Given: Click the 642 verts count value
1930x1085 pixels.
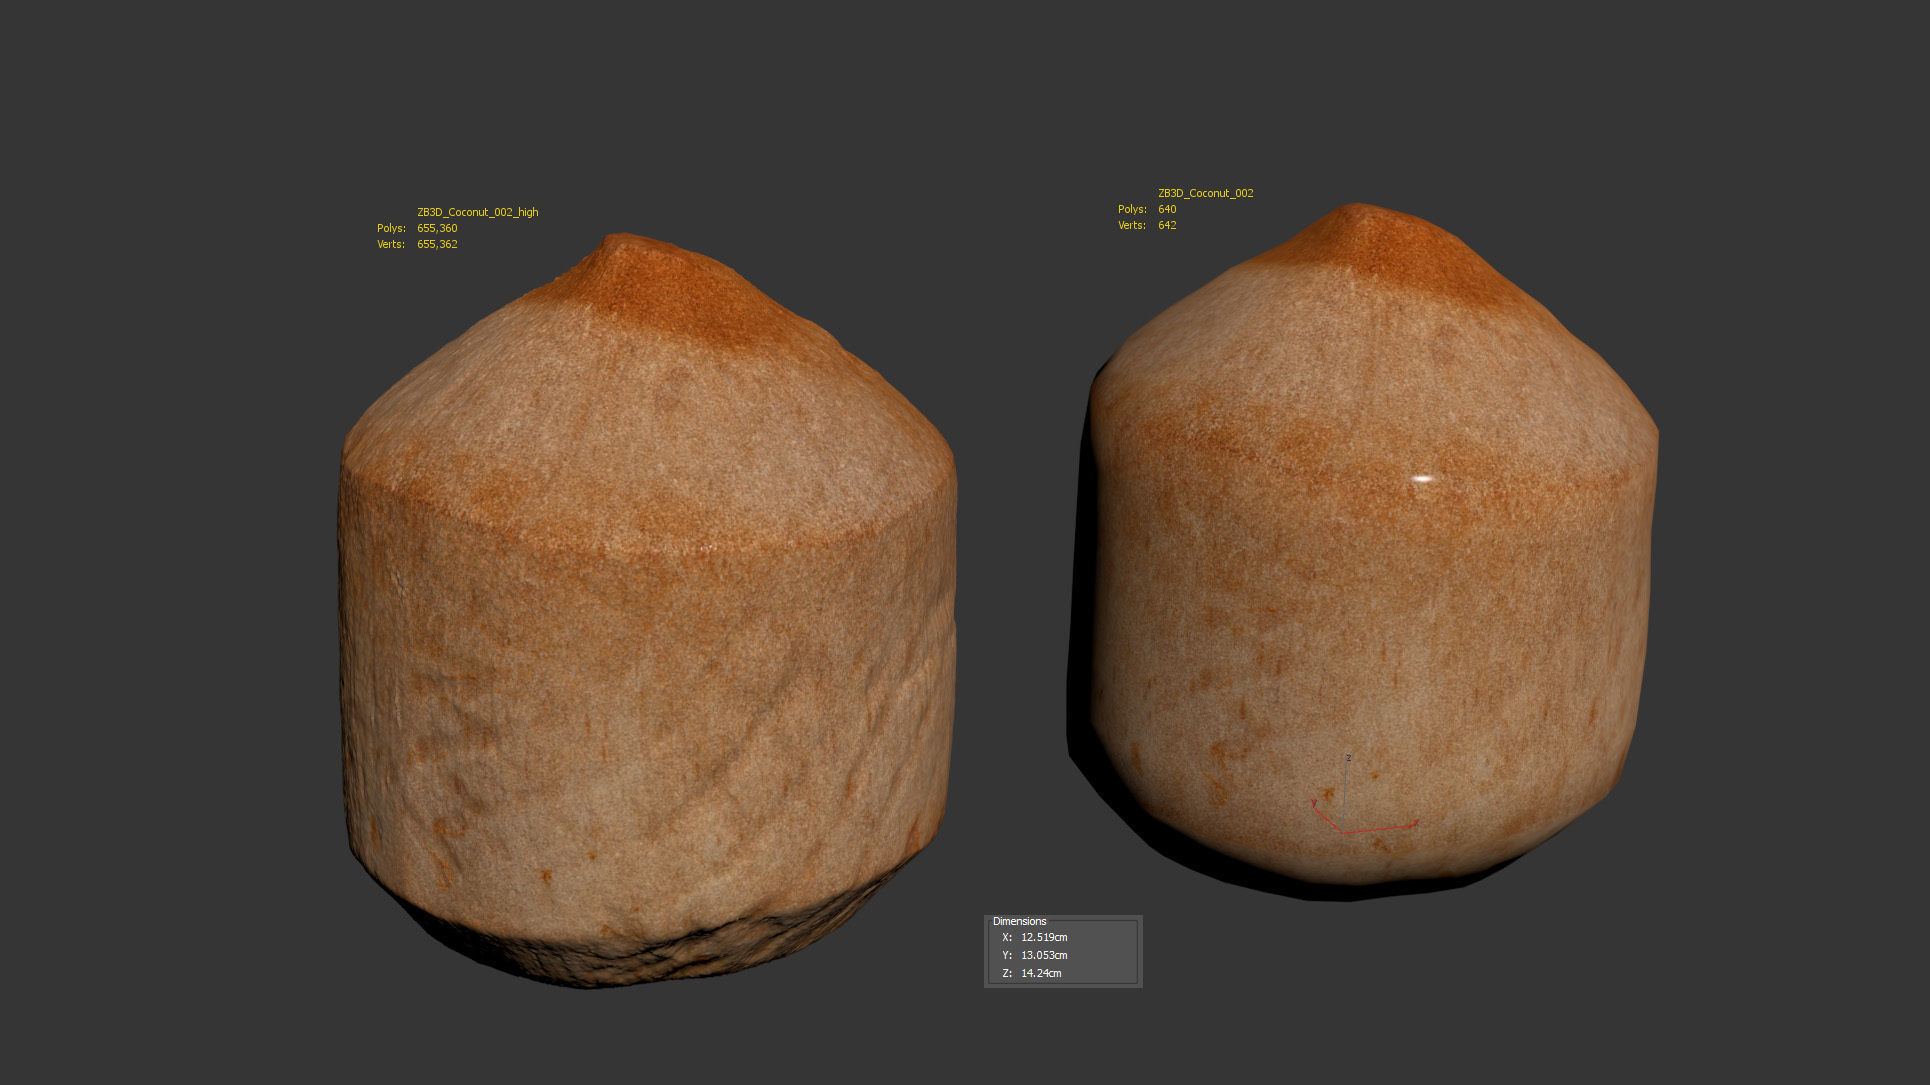Looking at the screenshot, I should click(1167, 225).
